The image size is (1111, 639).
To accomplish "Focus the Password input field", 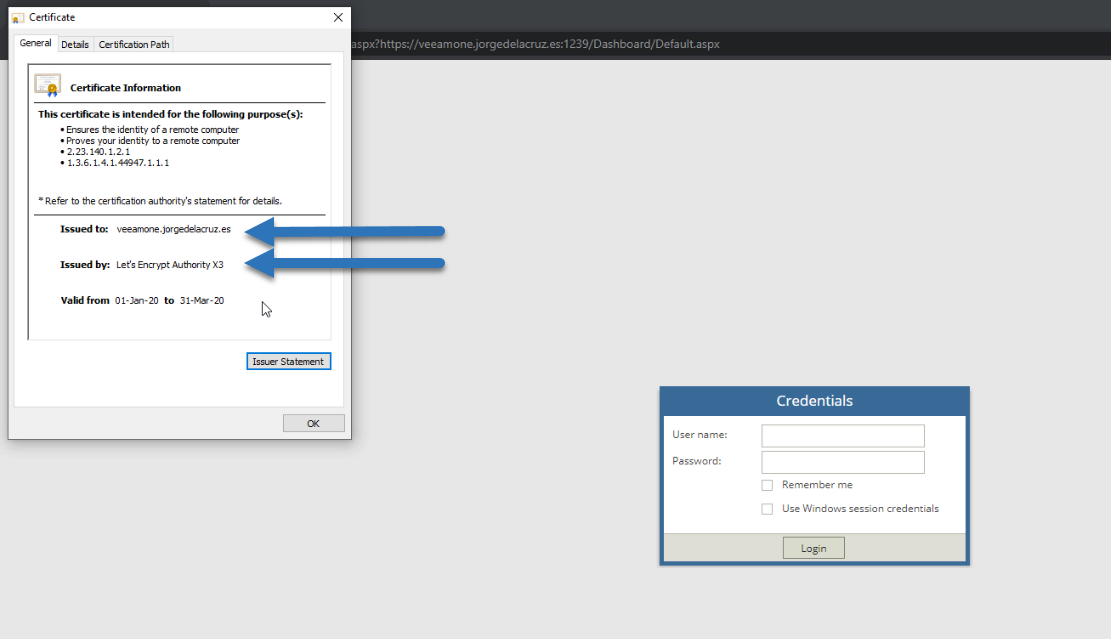I will pos(843,462).
